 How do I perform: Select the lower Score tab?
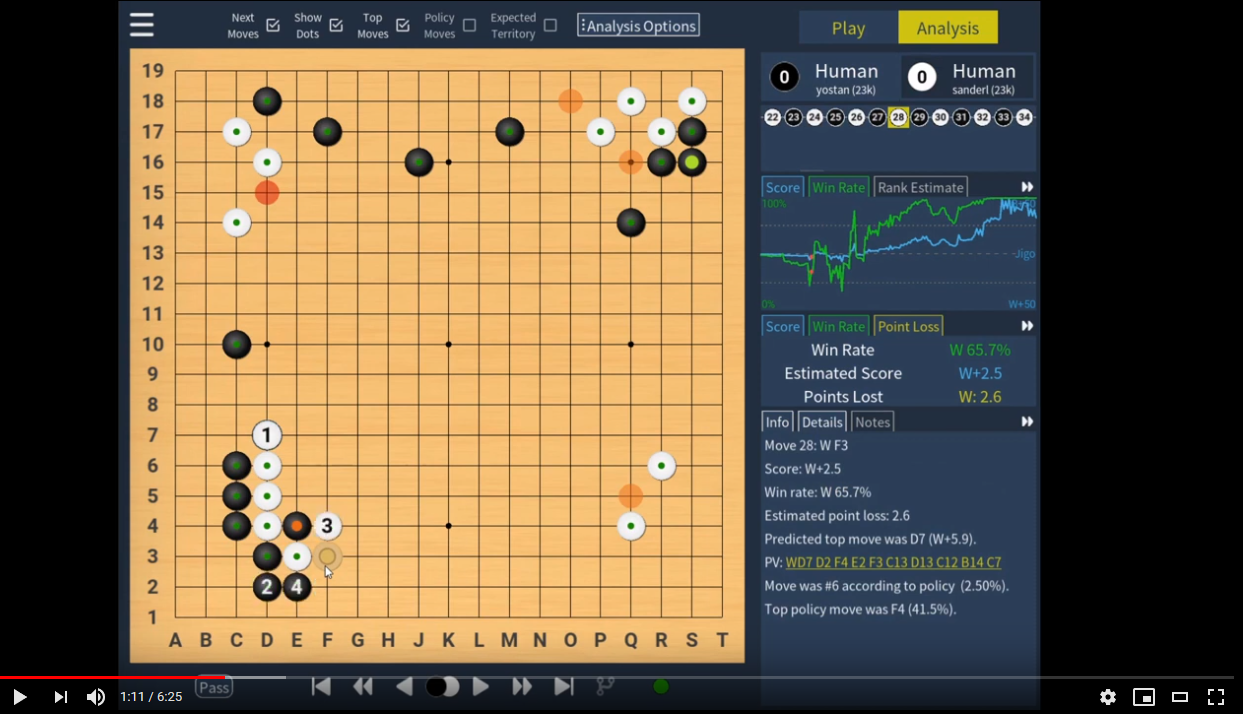point(782,326)
